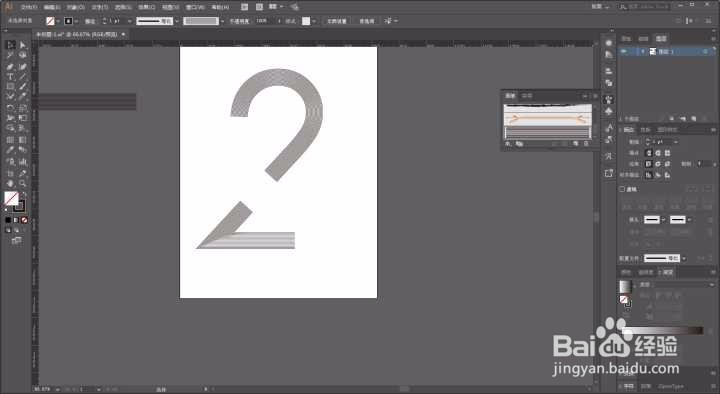Open the 窗口(W) menu

pos(195,7)
